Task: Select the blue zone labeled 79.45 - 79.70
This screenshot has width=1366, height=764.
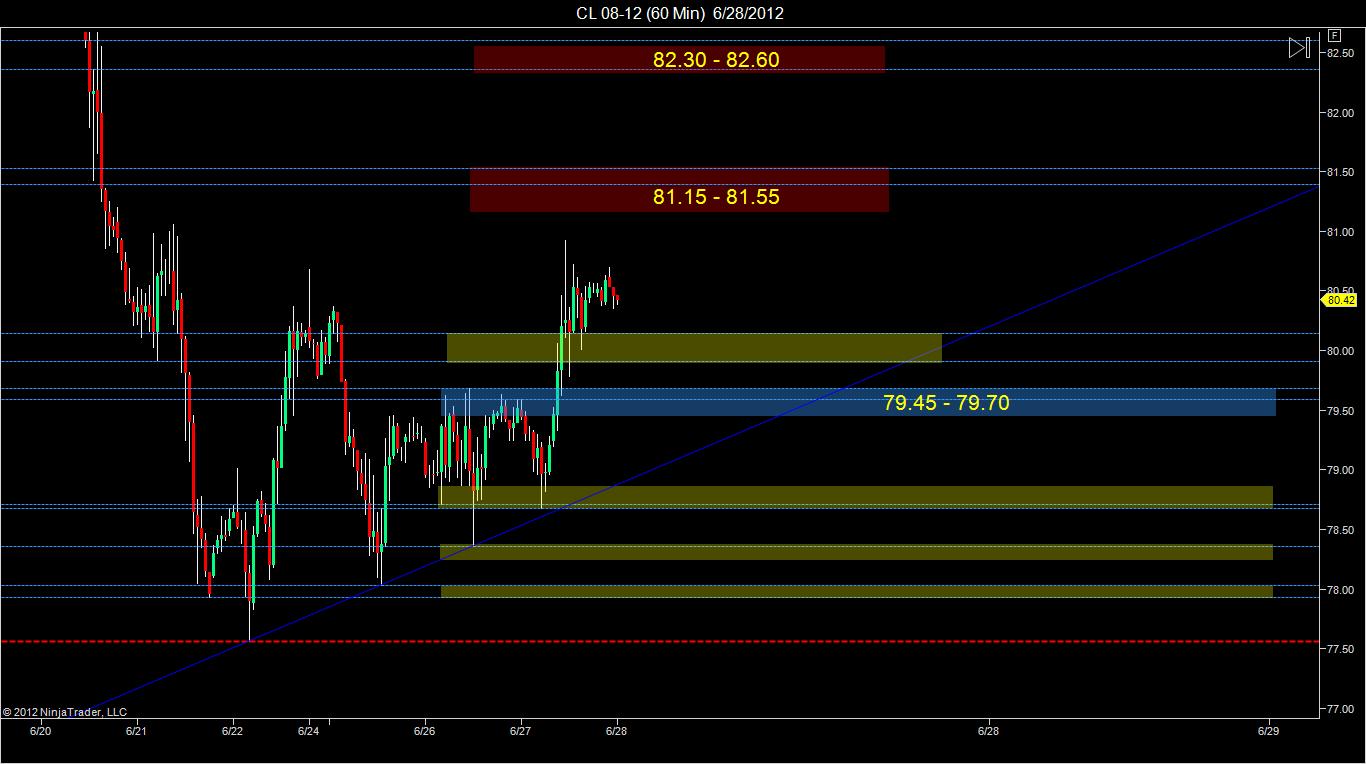Action: [x=858, y=402]
